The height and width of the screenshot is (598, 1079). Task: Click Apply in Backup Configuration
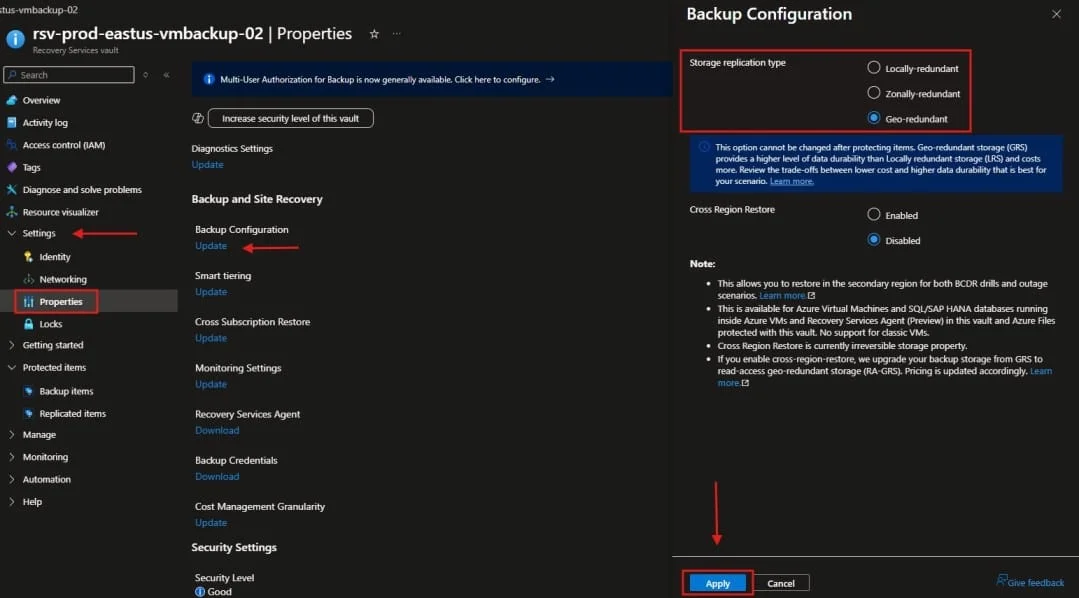(718, 584)
